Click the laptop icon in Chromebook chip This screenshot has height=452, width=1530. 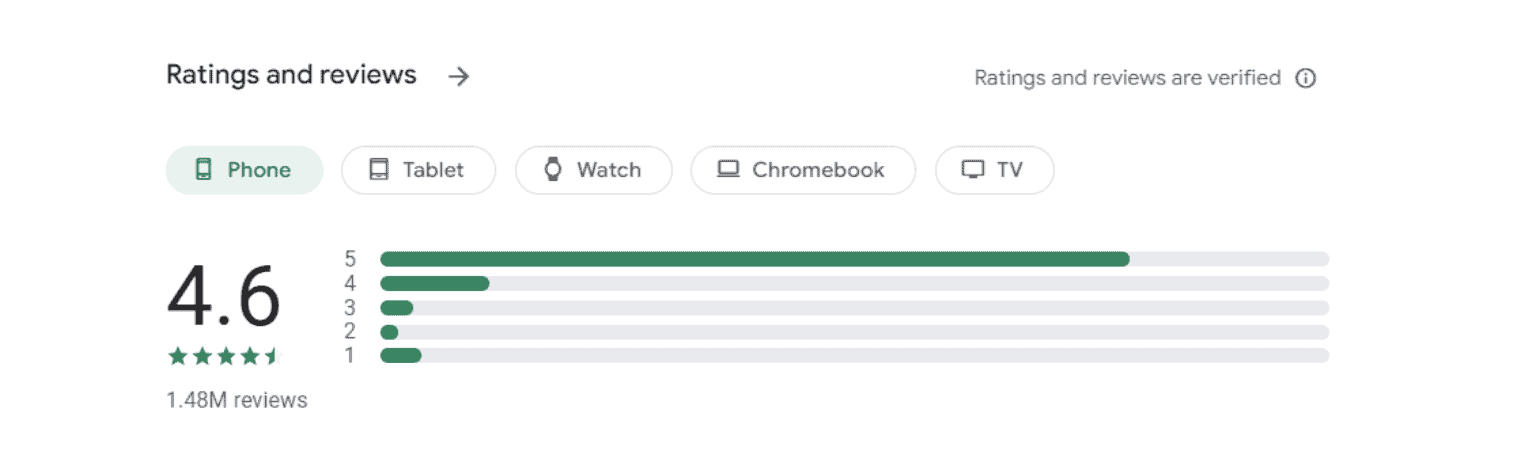[728, 170]
